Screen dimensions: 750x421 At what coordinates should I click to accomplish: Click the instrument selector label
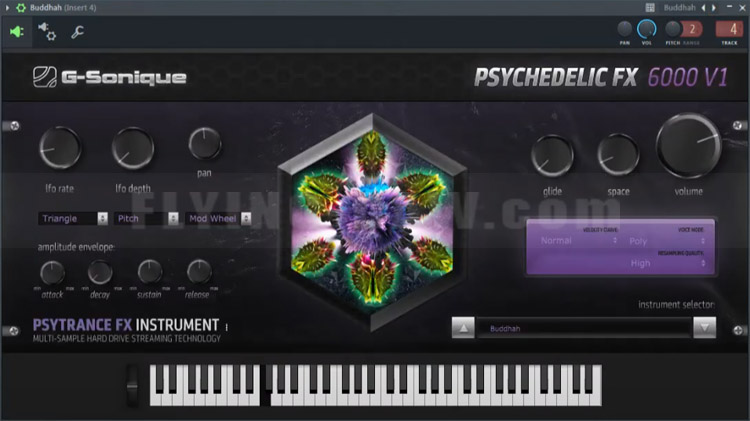coord(676,305)
